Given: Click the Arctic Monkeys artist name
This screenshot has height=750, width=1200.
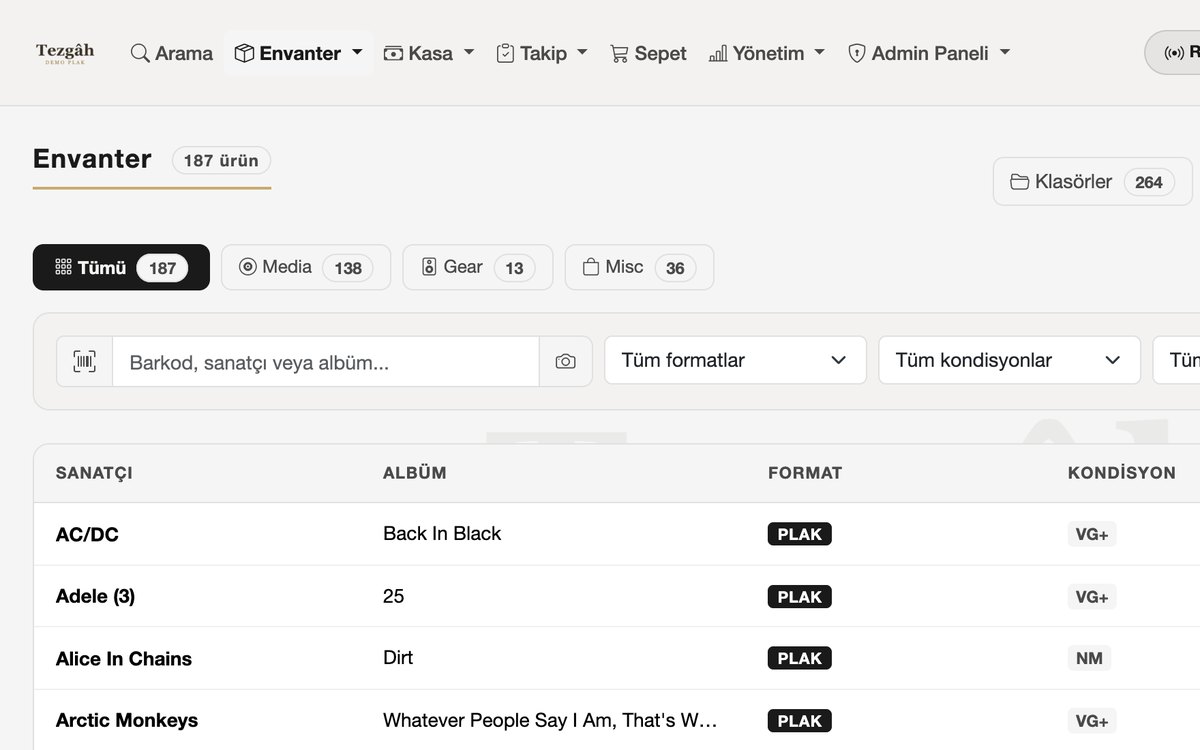Looking at the screenshot, I should pyautogui.click(x=127, y=720).
